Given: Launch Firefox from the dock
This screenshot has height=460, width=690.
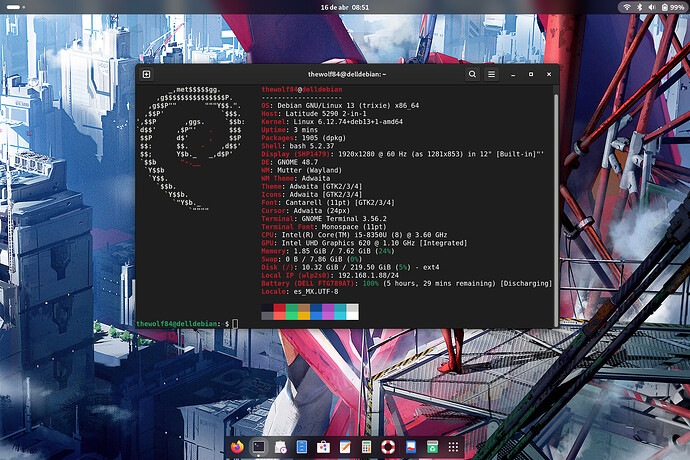Looking at the screenshot, I should coord(237,447).
